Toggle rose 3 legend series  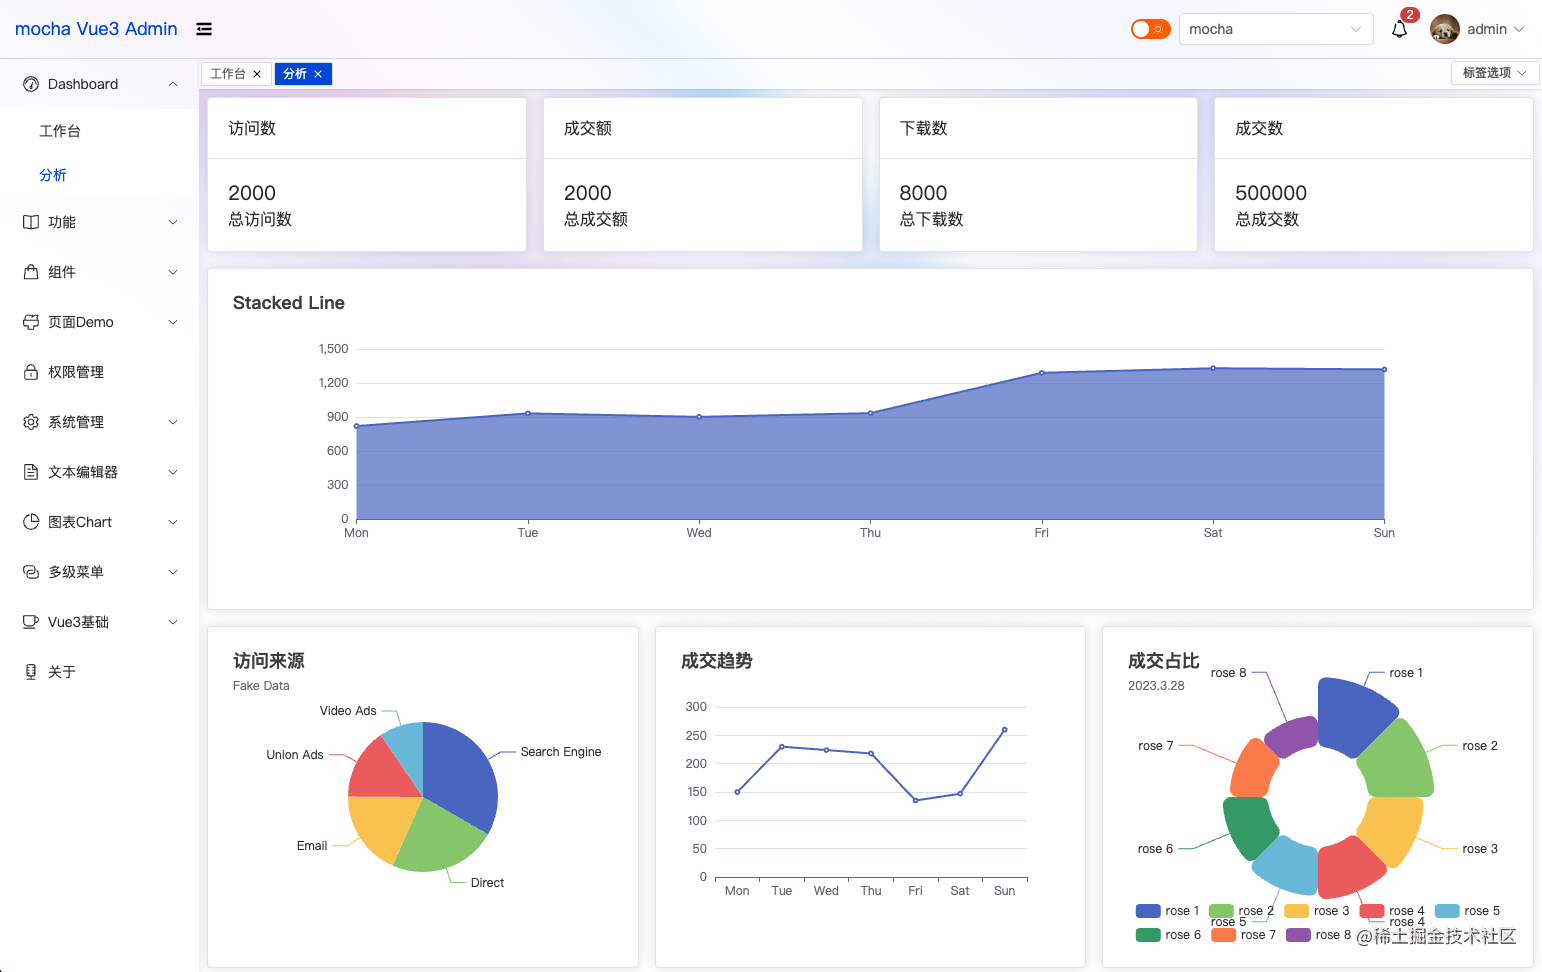point(1316,911)
